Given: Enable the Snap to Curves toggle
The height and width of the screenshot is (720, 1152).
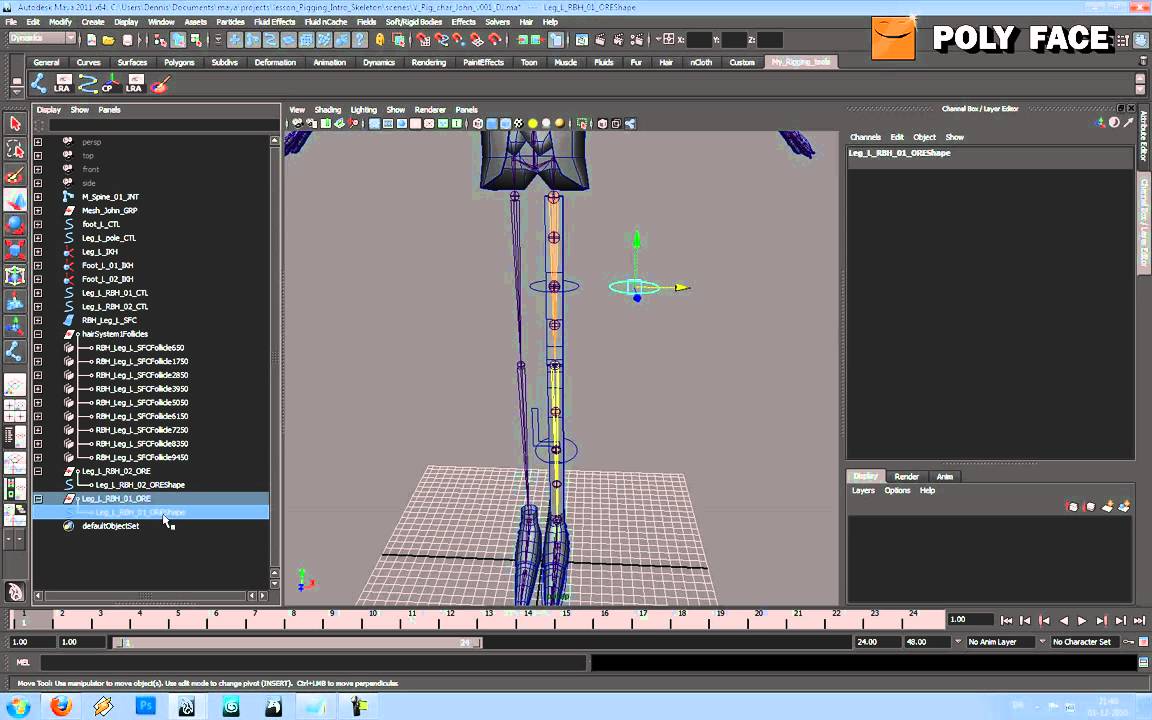Looking at the screenshot, I should (x=441, y=40).
